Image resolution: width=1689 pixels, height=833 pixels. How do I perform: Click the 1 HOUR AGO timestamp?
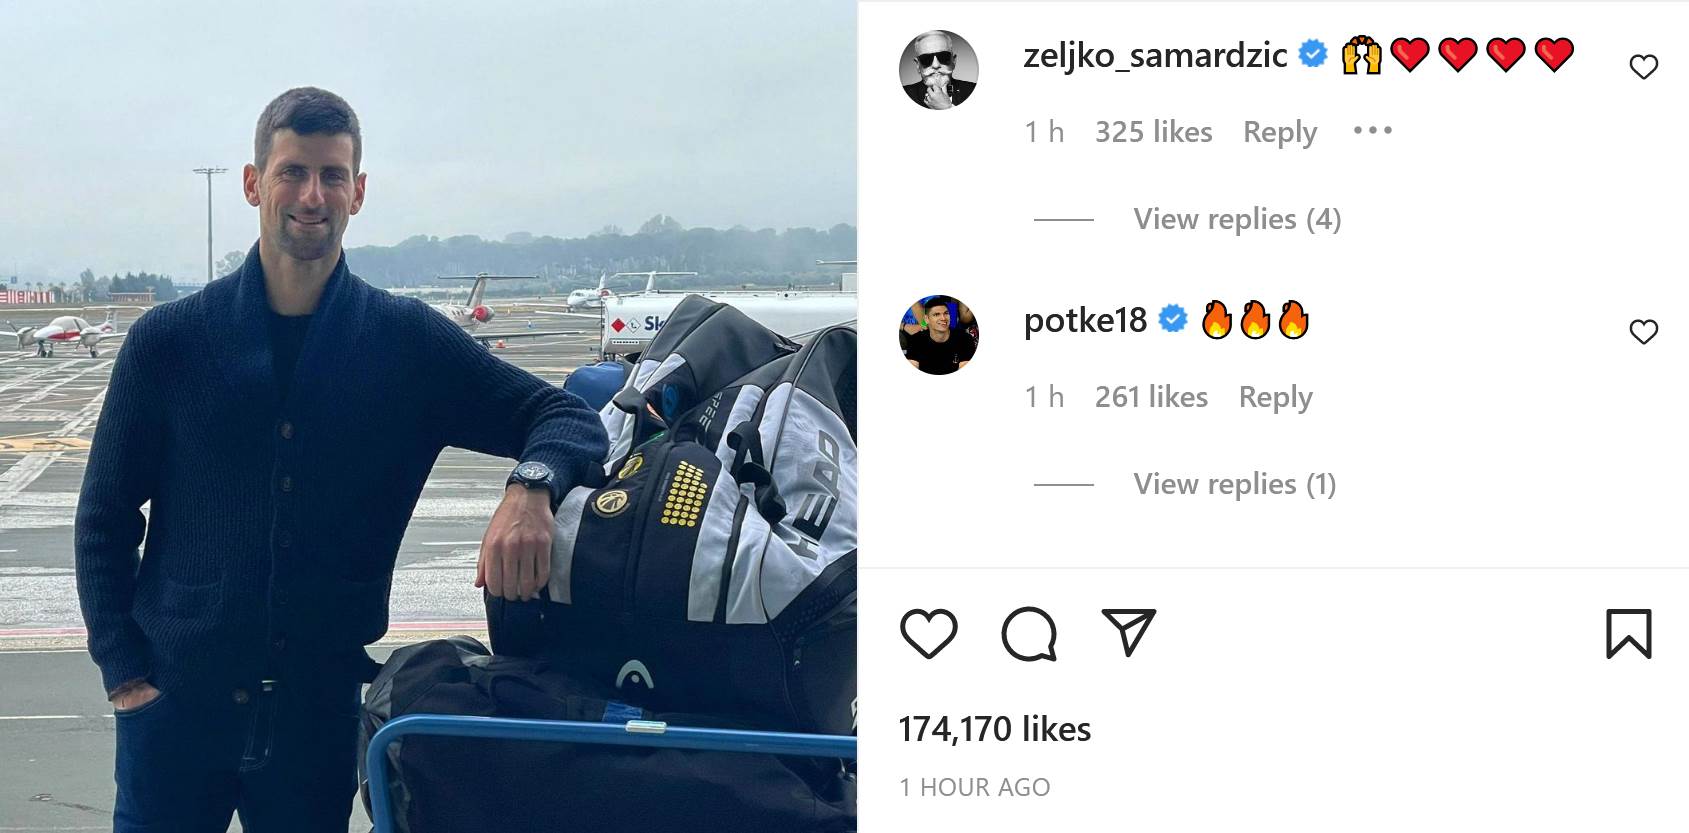(974, 787)
